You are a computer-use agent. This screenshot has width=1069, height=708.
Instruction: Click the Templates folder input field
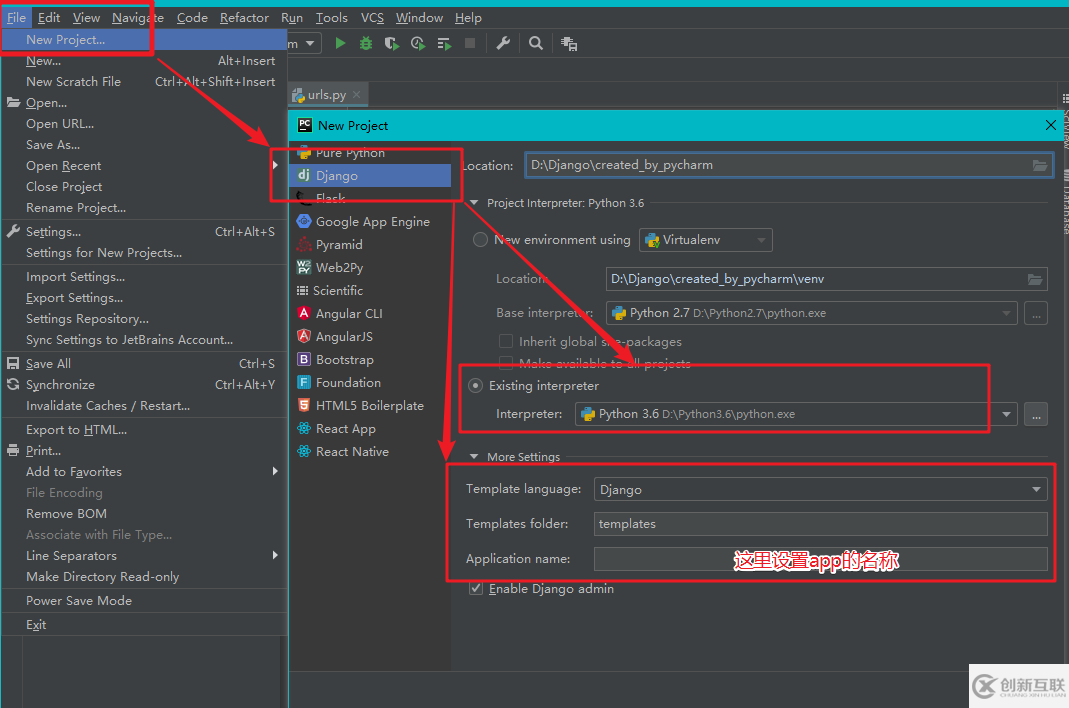pyautogui.click(x=820, y=524)
